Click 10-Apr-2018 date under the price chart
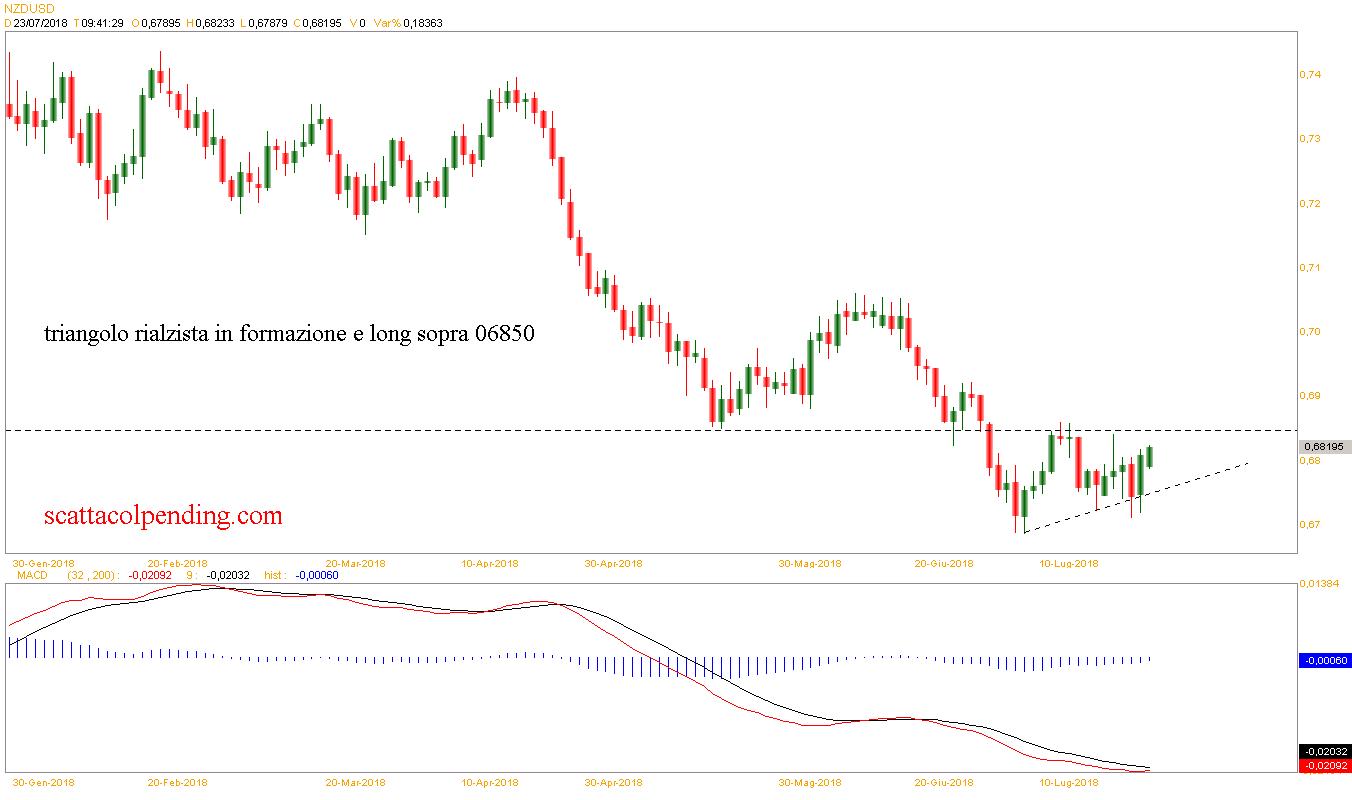Viewport: 1352px width, 800px height. [490, 563]
